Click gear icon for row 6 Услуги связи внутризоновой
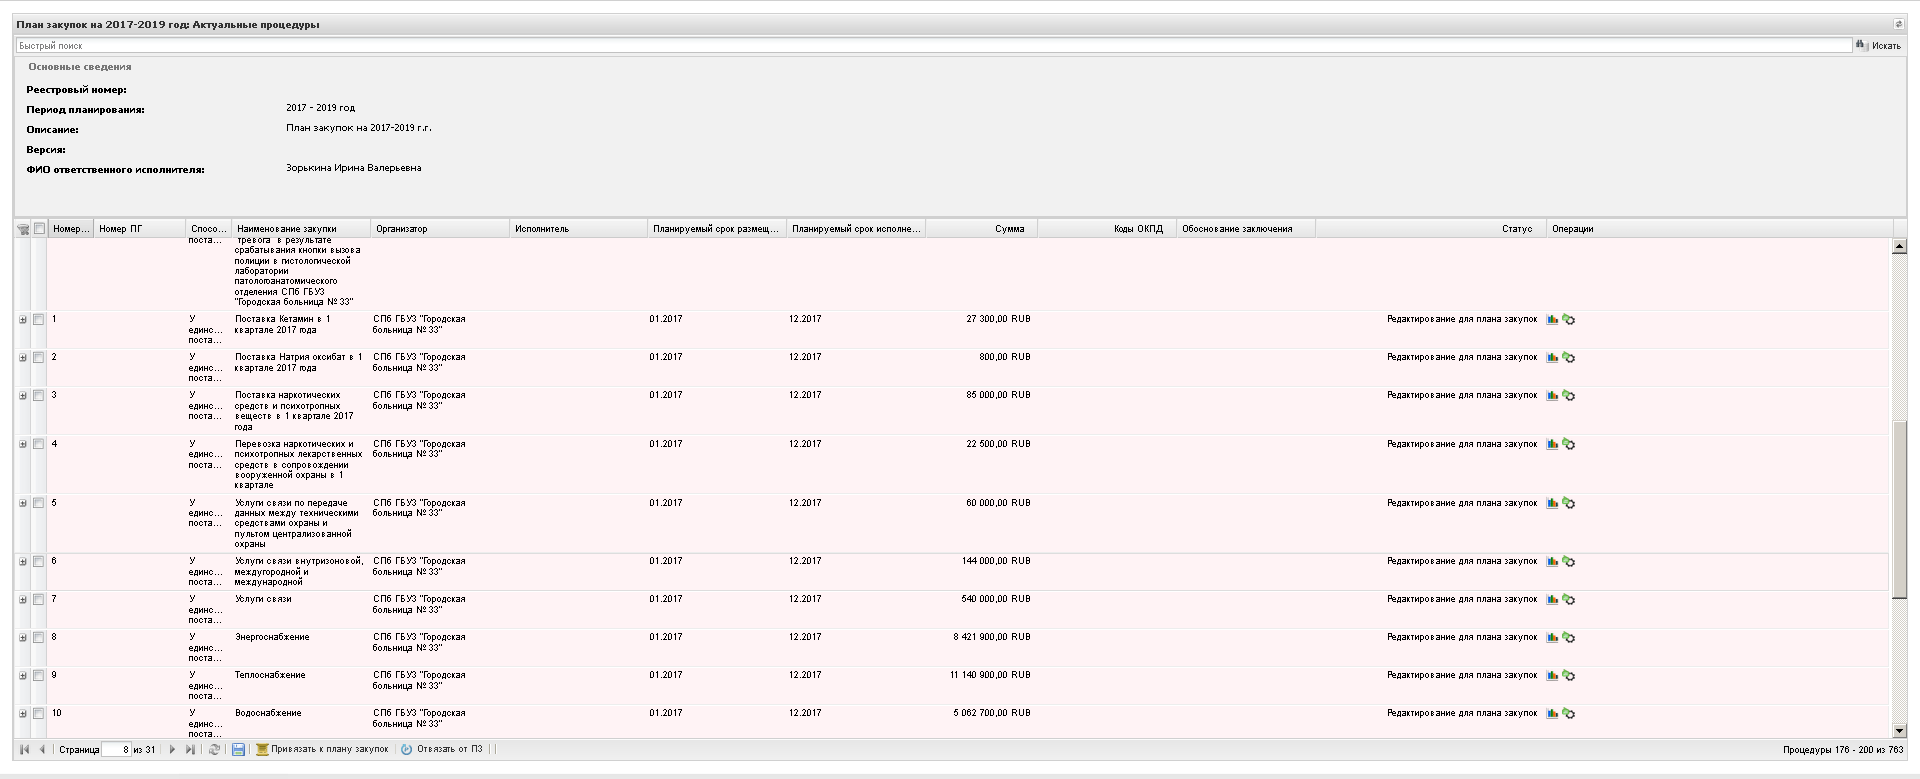The image size is (1920, 779). point(1568,562)
